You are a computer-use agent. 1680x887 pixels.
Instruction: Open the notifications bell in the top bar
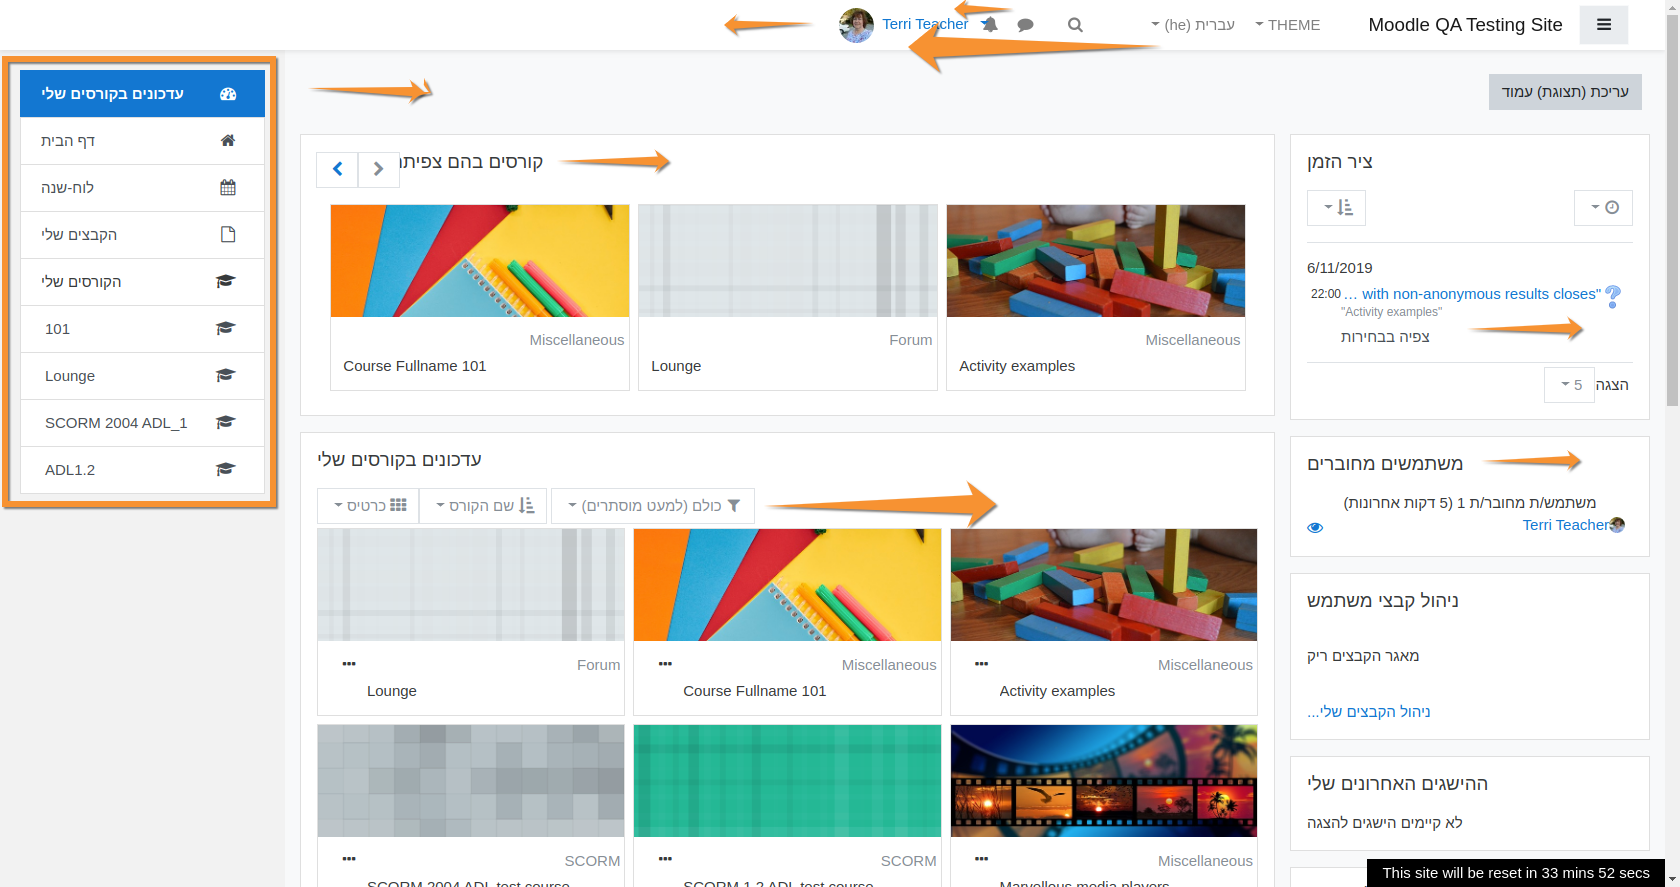click(x=990, y=25)
